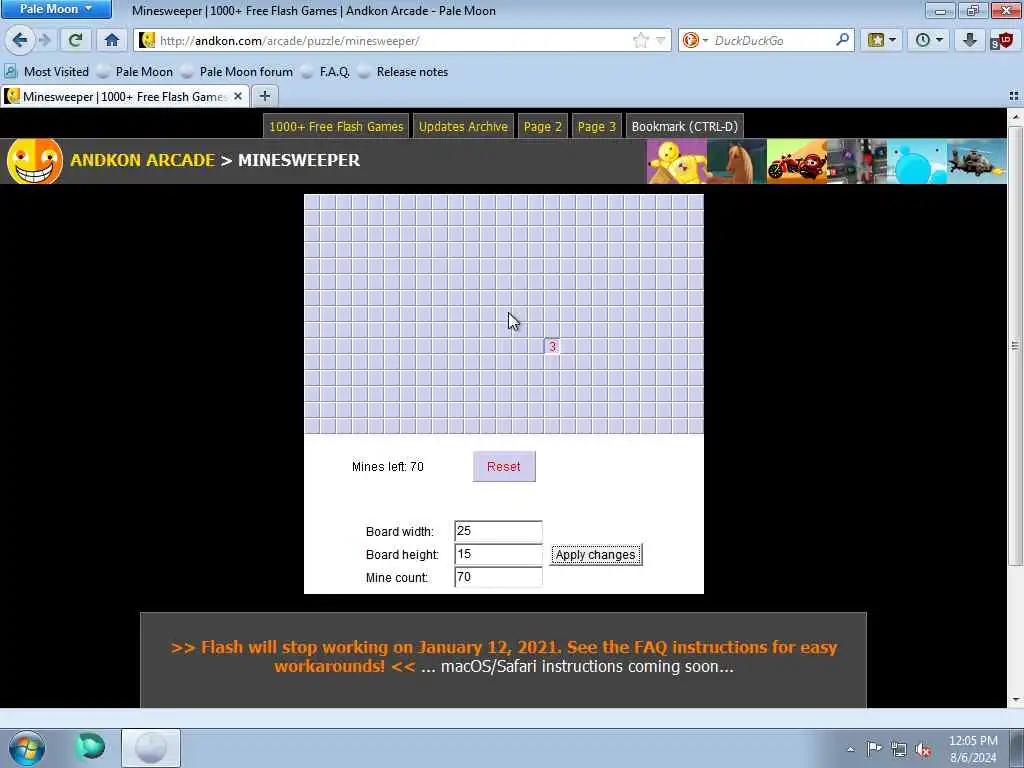Follow the ANDKON ARCADE header link
The width and height of the screenshot is (1024, 768).
click(x=142, y=160)
